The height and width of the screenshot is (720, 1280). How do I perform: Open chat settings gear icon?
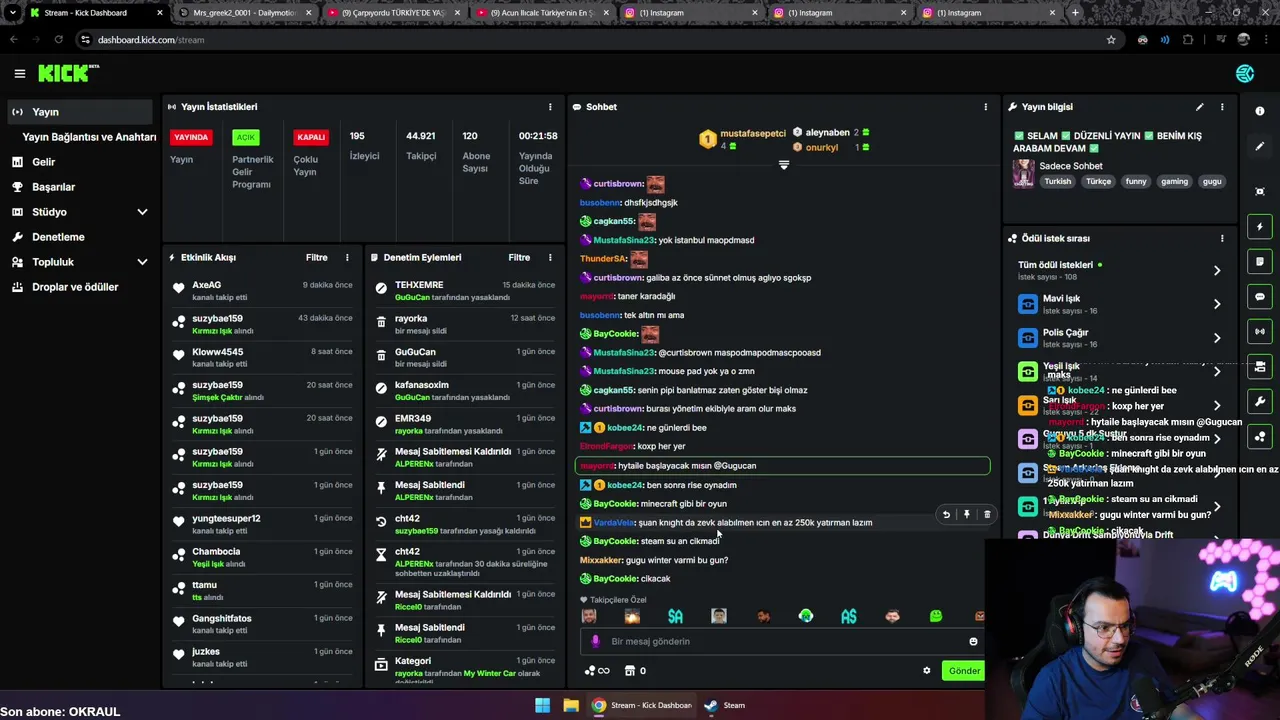pyautogui.click(x=926, y=671)
